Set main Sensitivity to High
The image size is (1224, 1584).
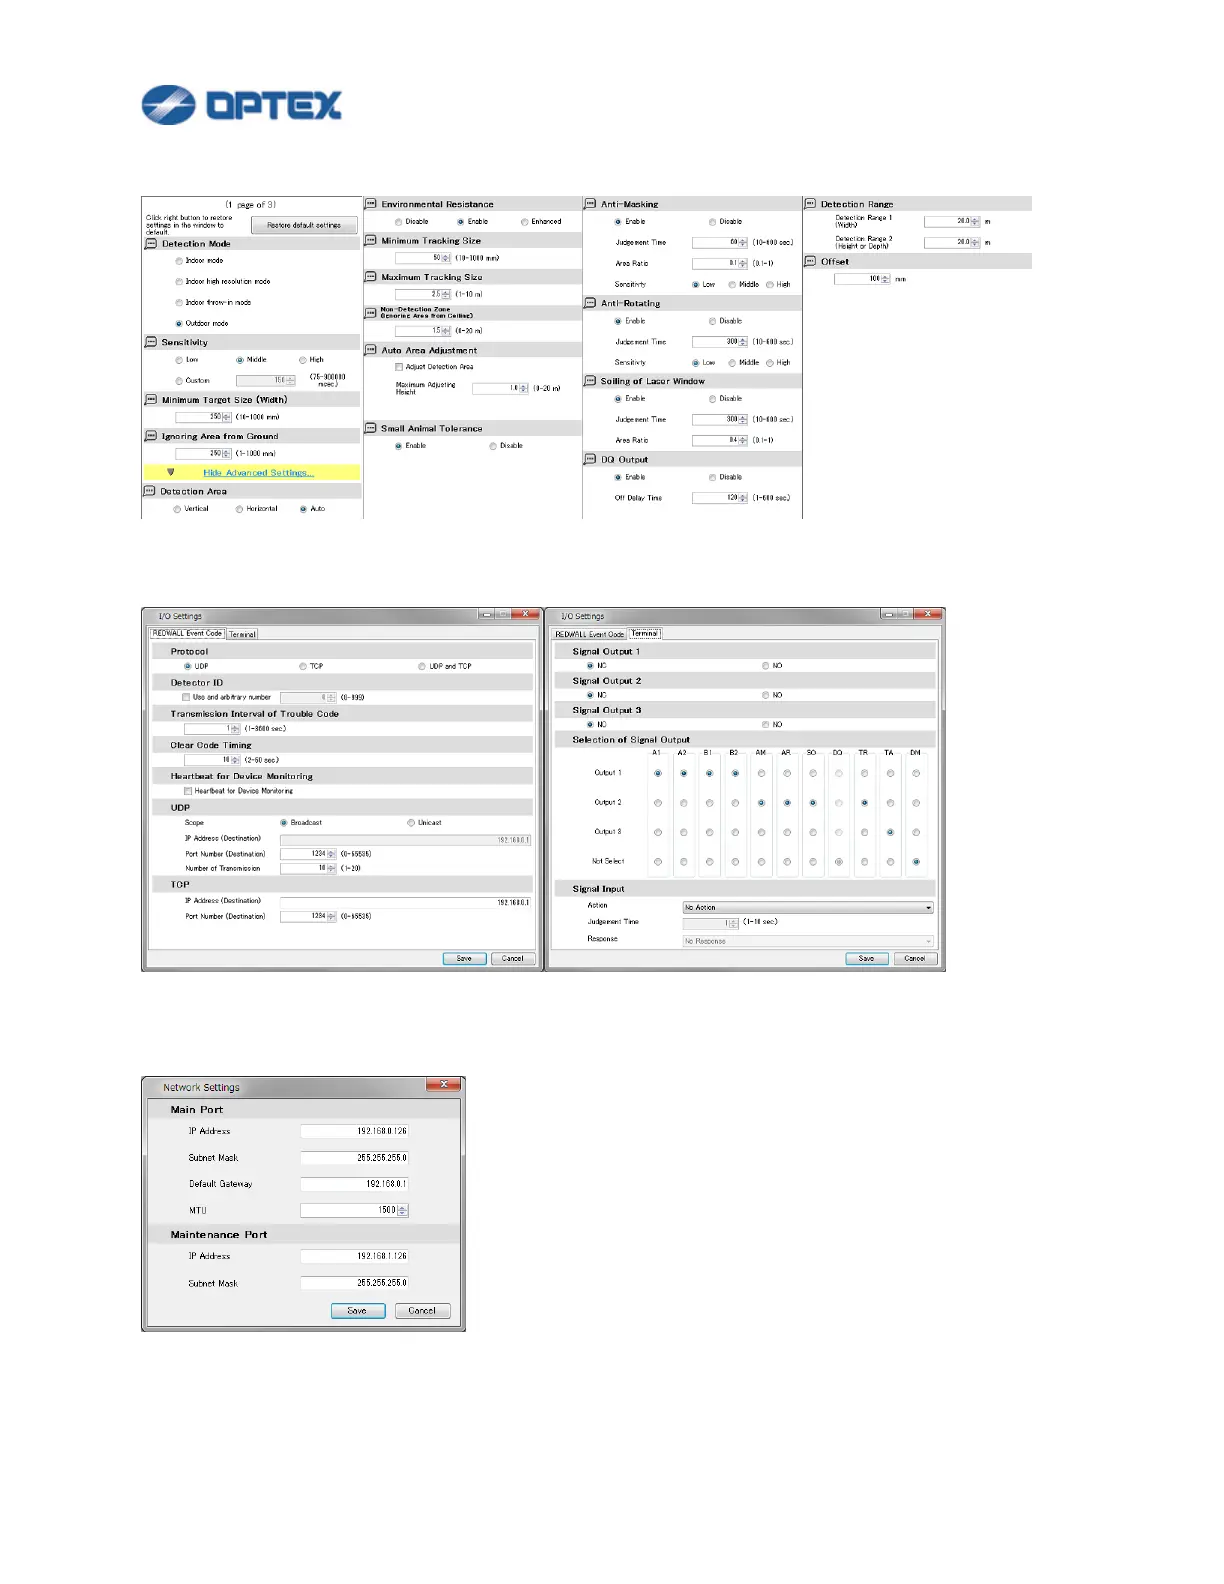[x=303, y=360]
